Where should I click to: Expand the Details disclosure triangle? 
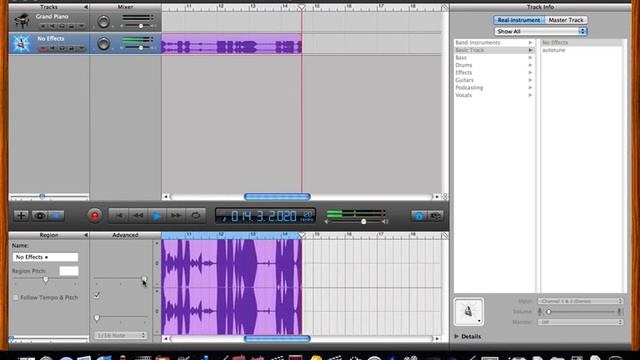coord(457,336)
